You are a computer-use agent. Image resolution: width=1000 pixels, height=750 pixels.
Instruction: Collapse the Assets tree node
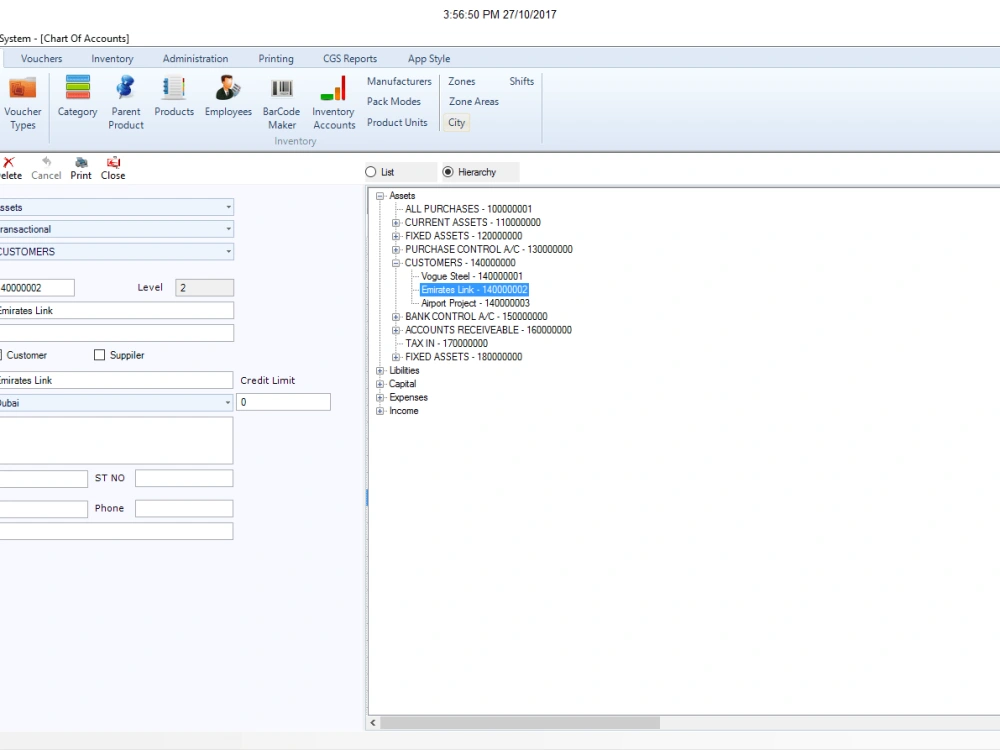tap(380, 196)
